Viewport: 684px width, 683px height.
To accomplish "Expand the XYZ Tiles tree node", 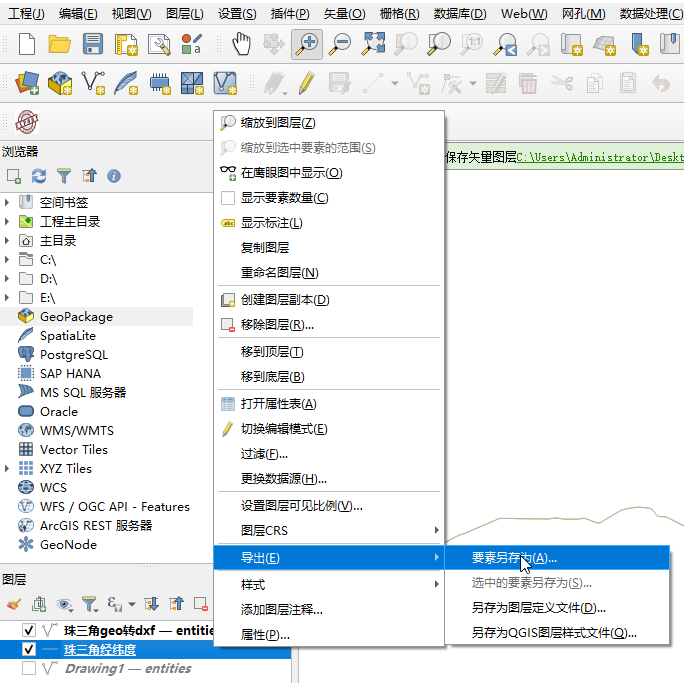I will point(8,469).
